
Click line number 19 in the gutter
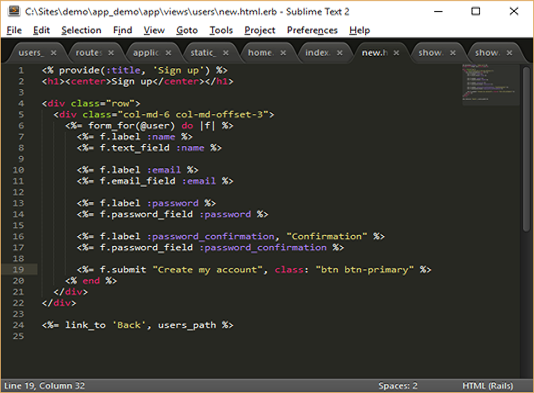coord(18,270)
